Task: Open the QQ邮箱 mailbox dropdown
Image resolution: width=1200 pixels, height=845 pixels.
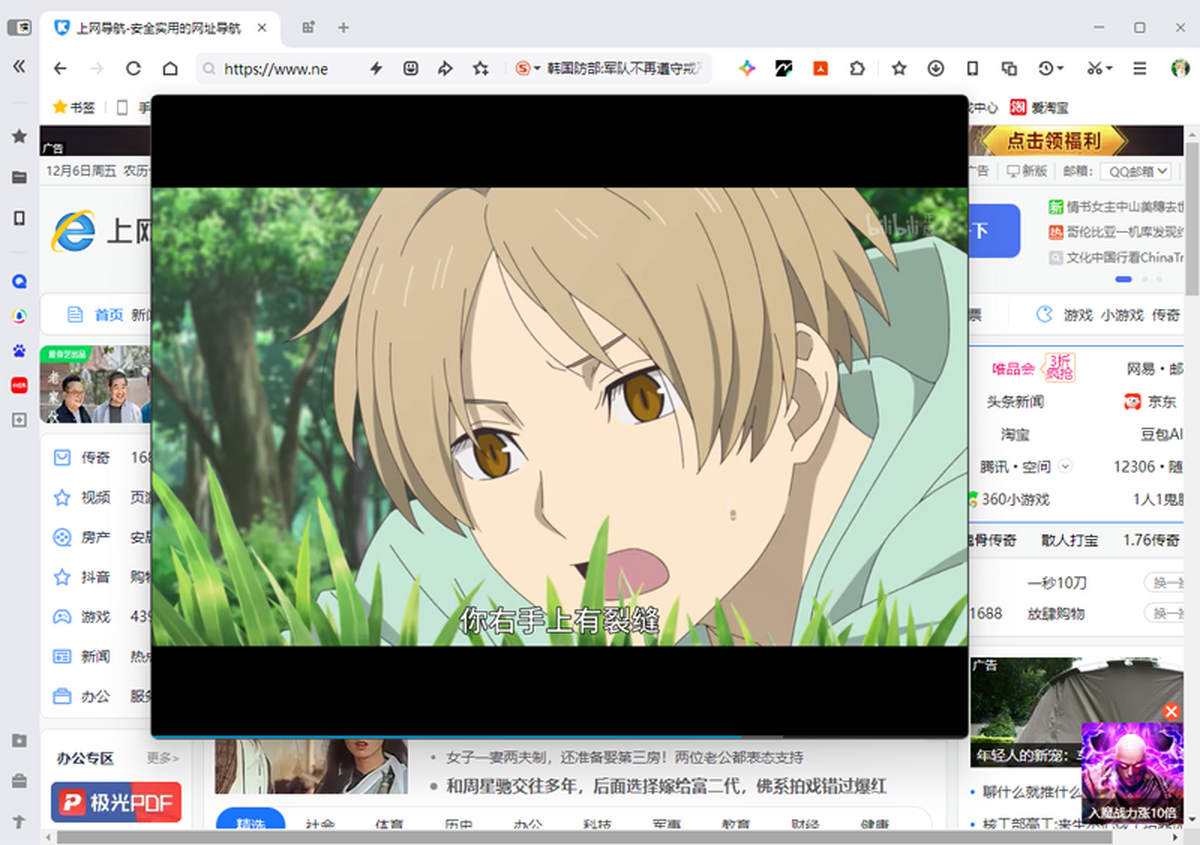Action: coord(1135,171)
